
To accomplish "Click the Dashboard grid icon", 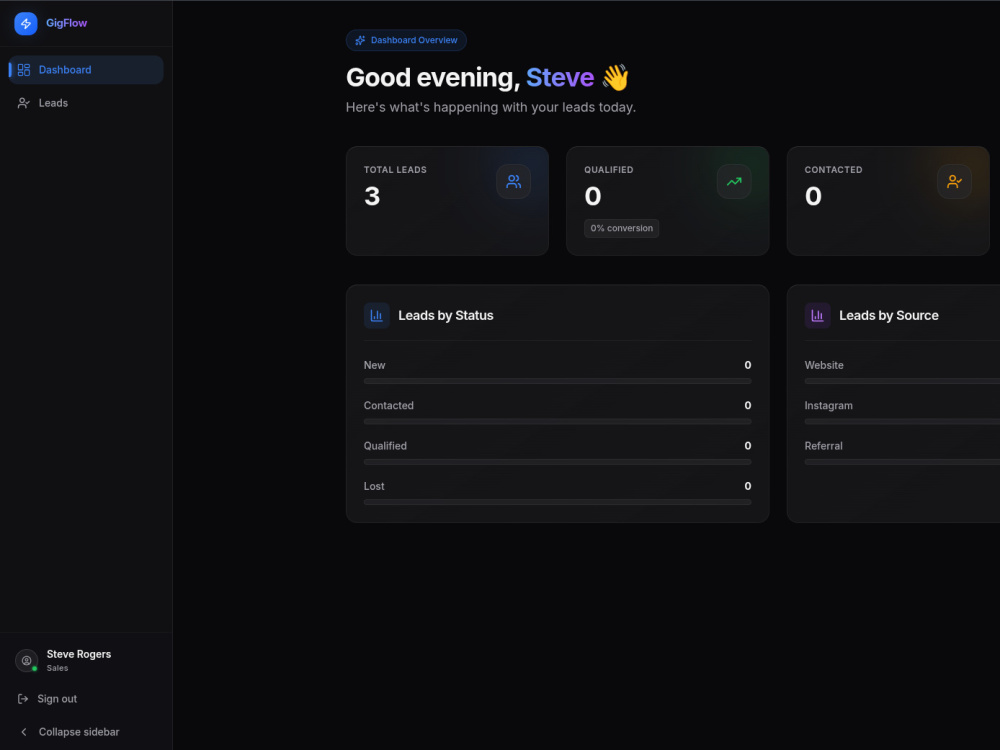I will 24,70.
